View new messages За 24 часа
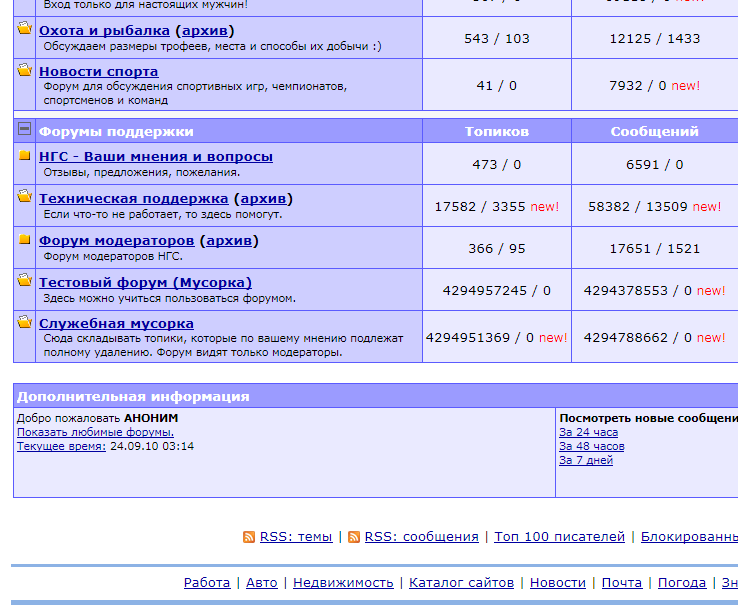The height and width of the screenshot is (612, 738). (x=588, y=432)
